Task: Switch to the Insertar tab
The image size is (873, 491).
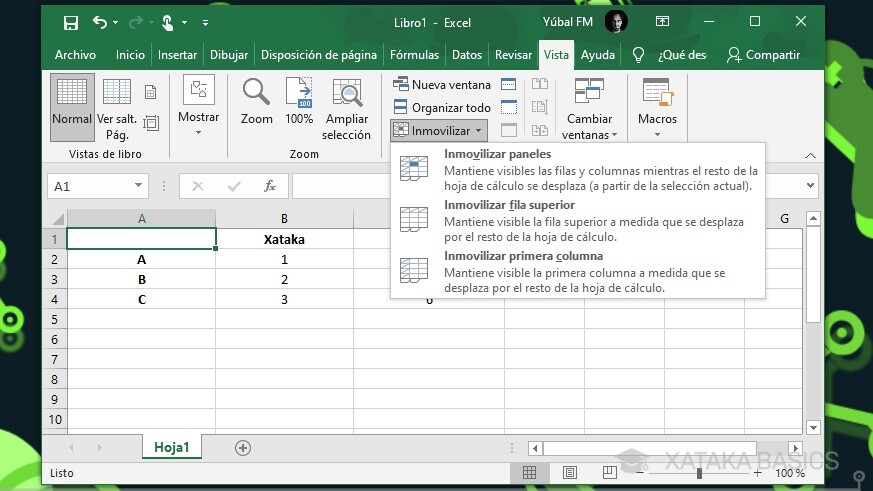Action: click(x=177, y=55)
